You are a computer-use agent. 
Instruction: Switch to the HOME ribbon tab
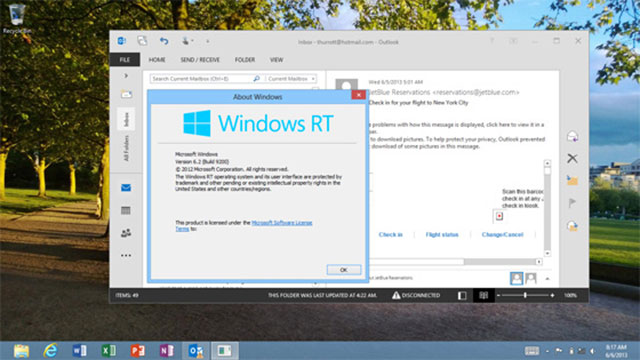pos(157,60)
